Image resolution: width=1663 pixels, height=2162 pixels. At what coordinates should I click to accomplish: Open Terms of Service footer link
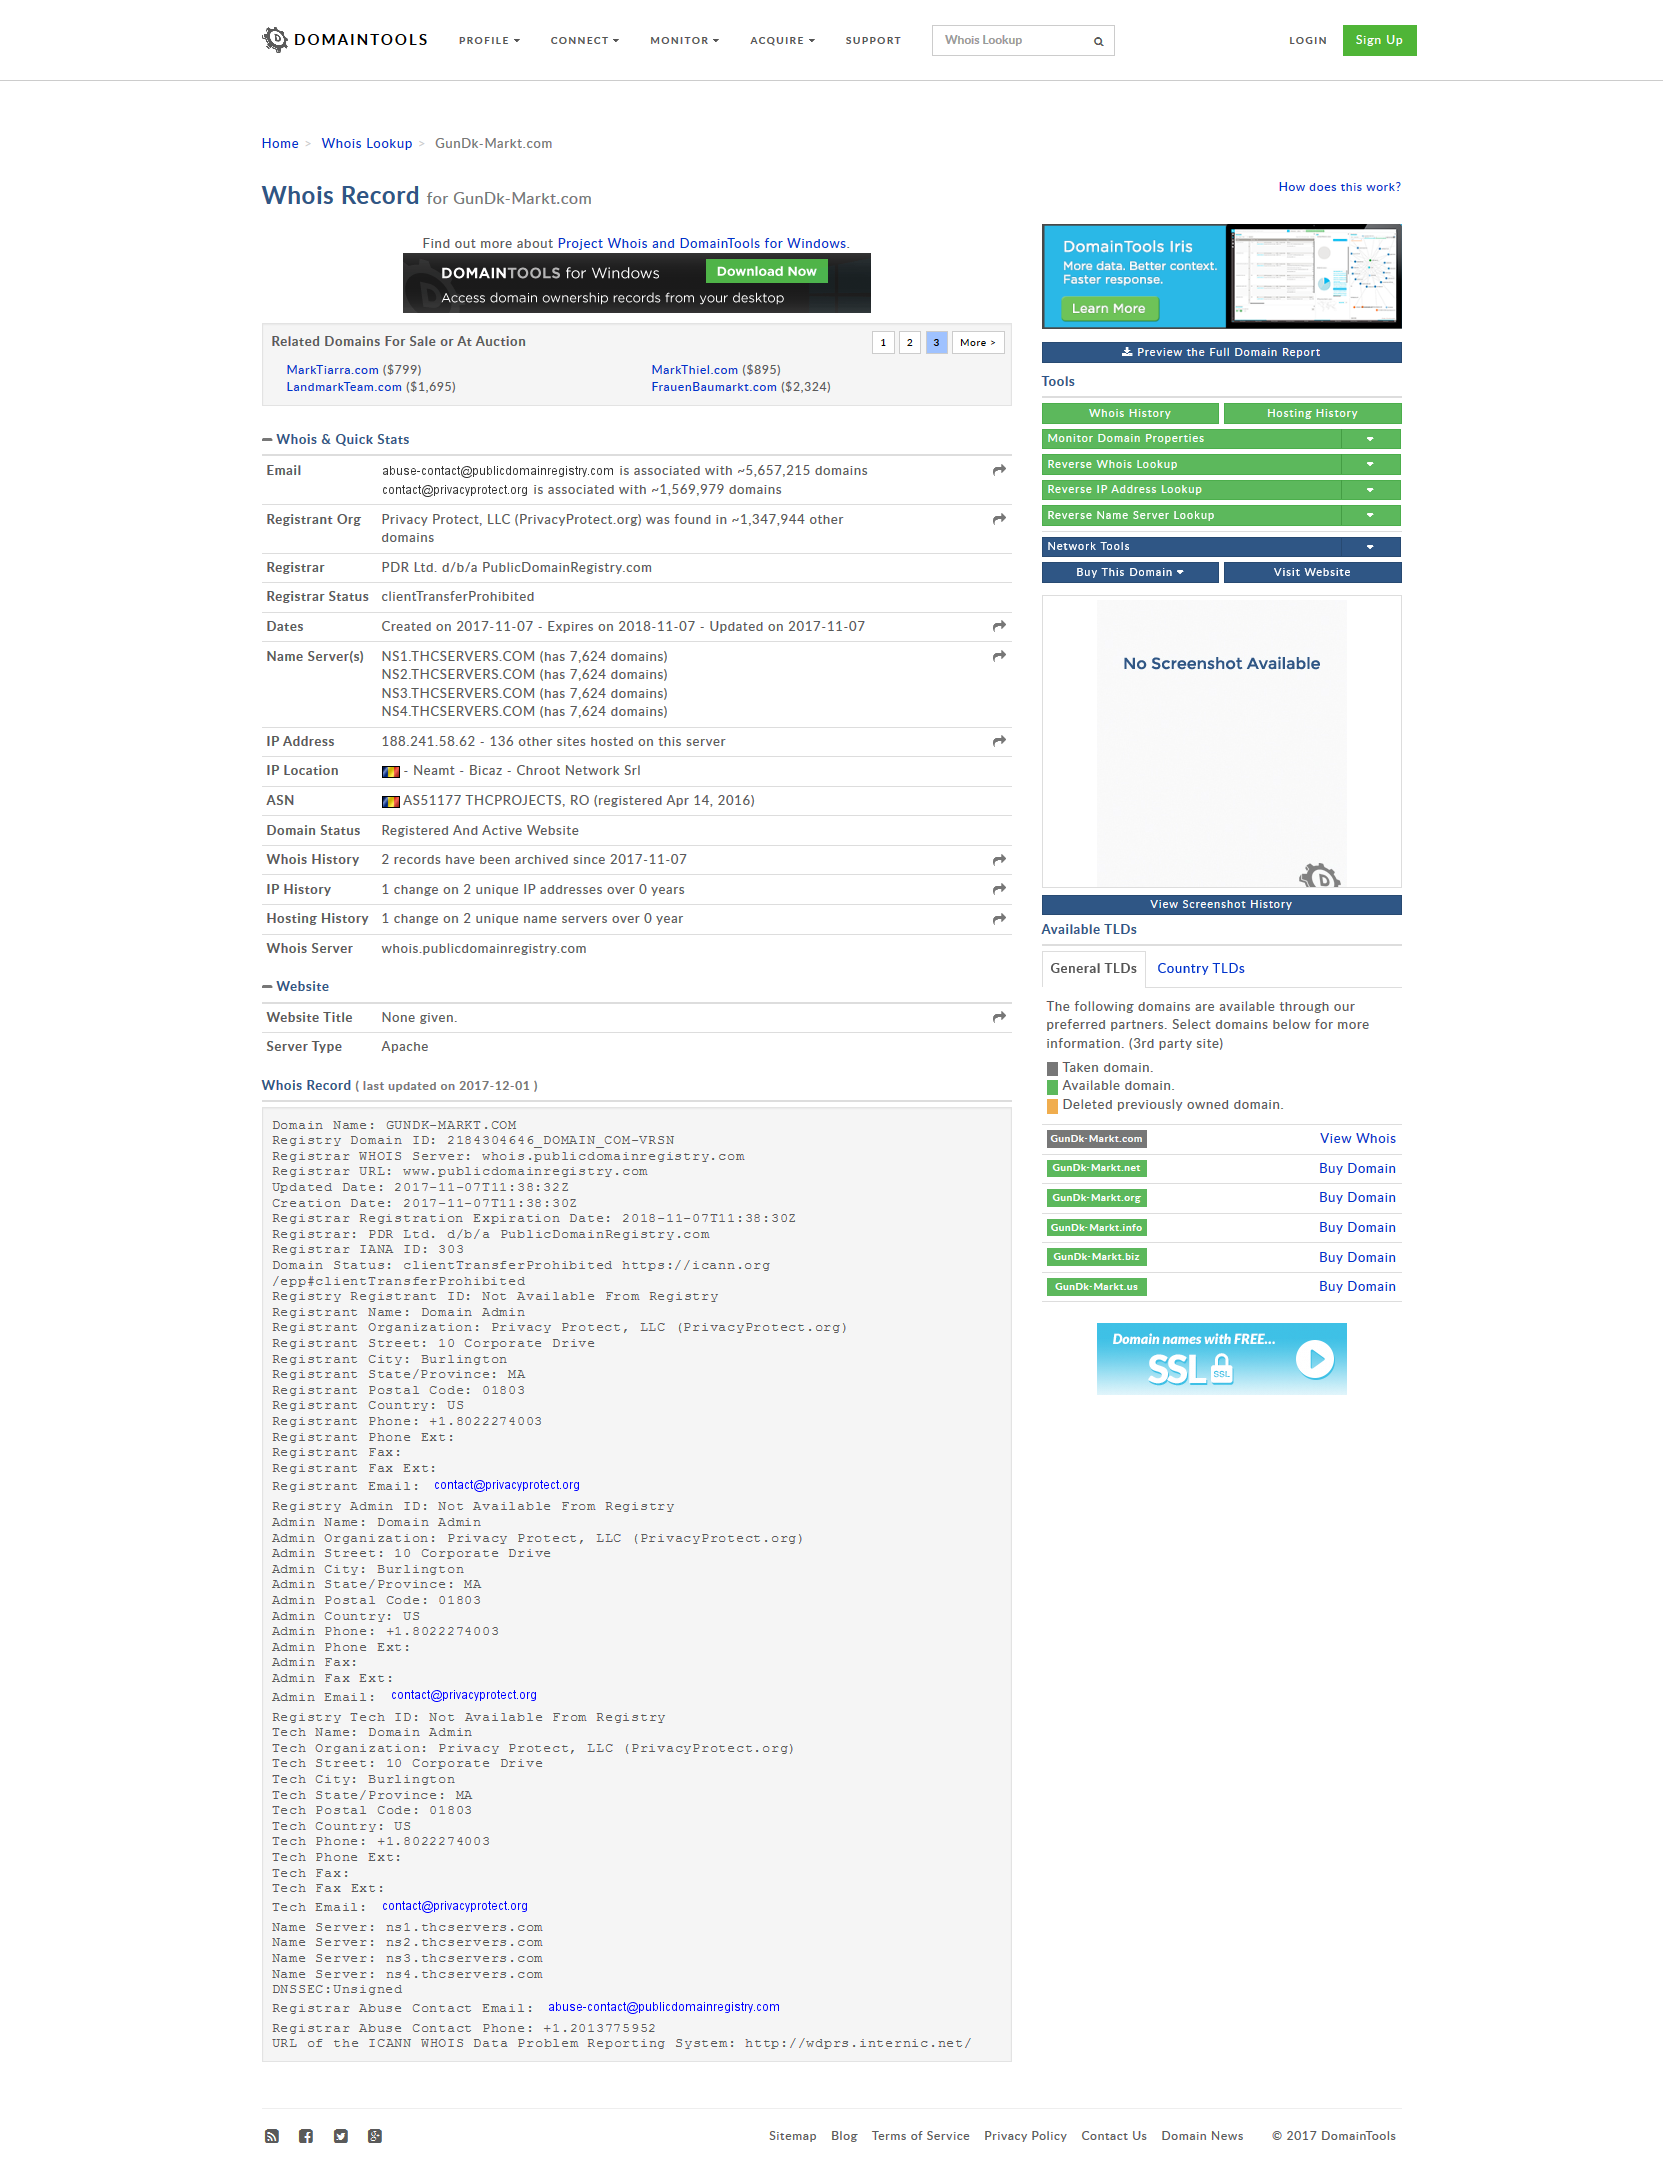[920, 2136]
